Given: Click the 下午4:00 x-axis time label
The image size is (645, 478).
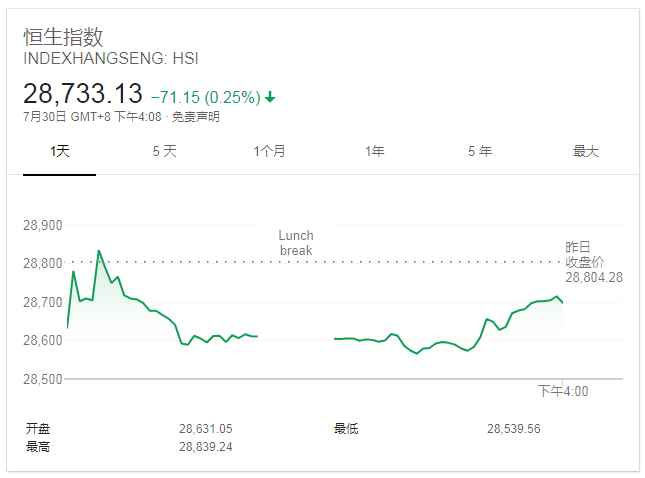Looking at the screenshot, I should (x=563, y=391).
